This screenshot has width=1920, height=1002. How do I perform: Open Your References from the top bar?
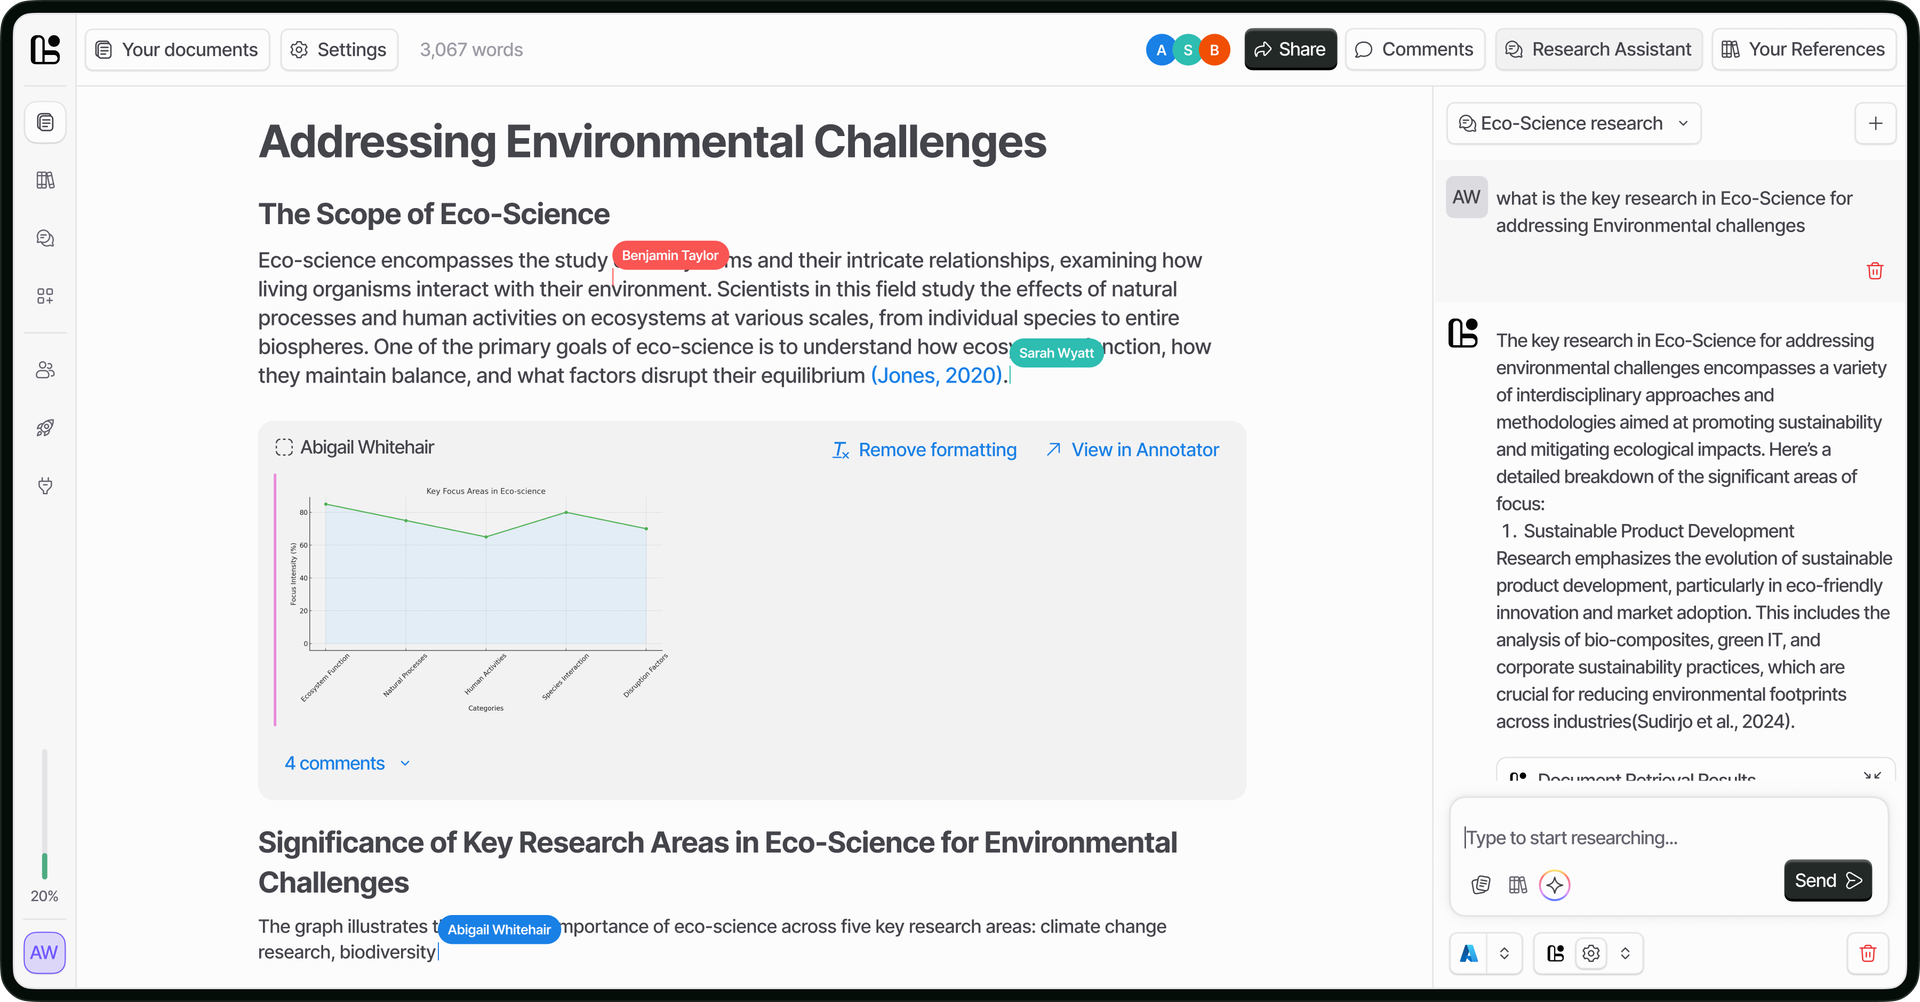click(1803, 49)
